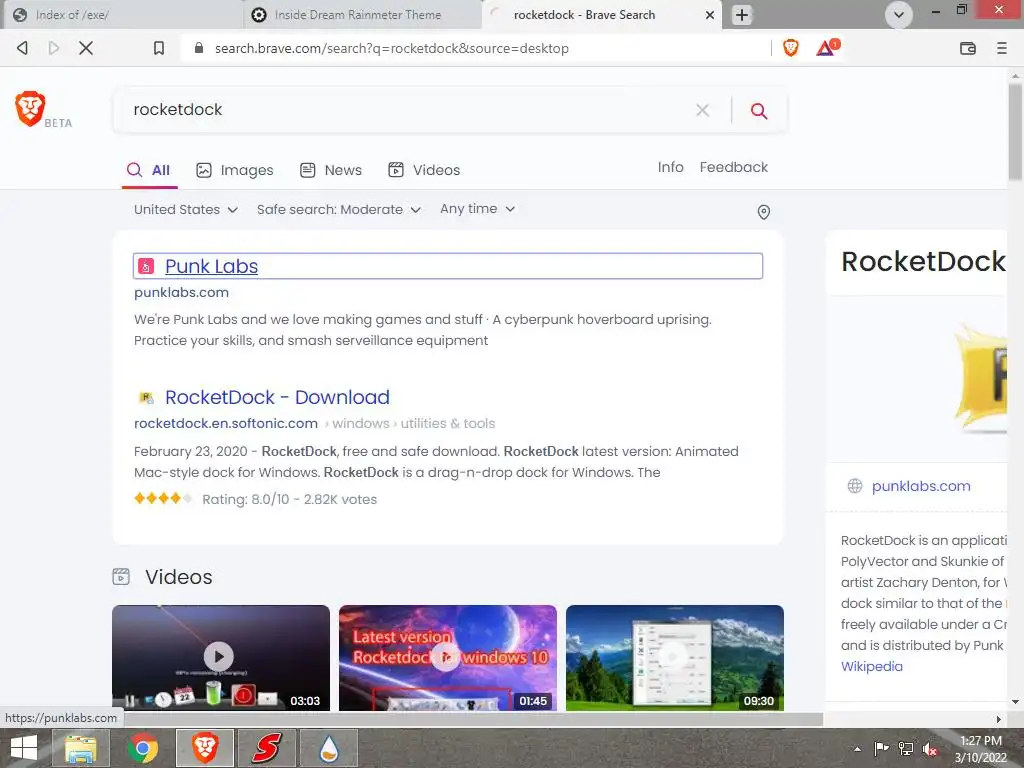Screen dimensions: 1024x768
Task: Play the Latest version Rocketdock 01:45 video
Action: 447,658
